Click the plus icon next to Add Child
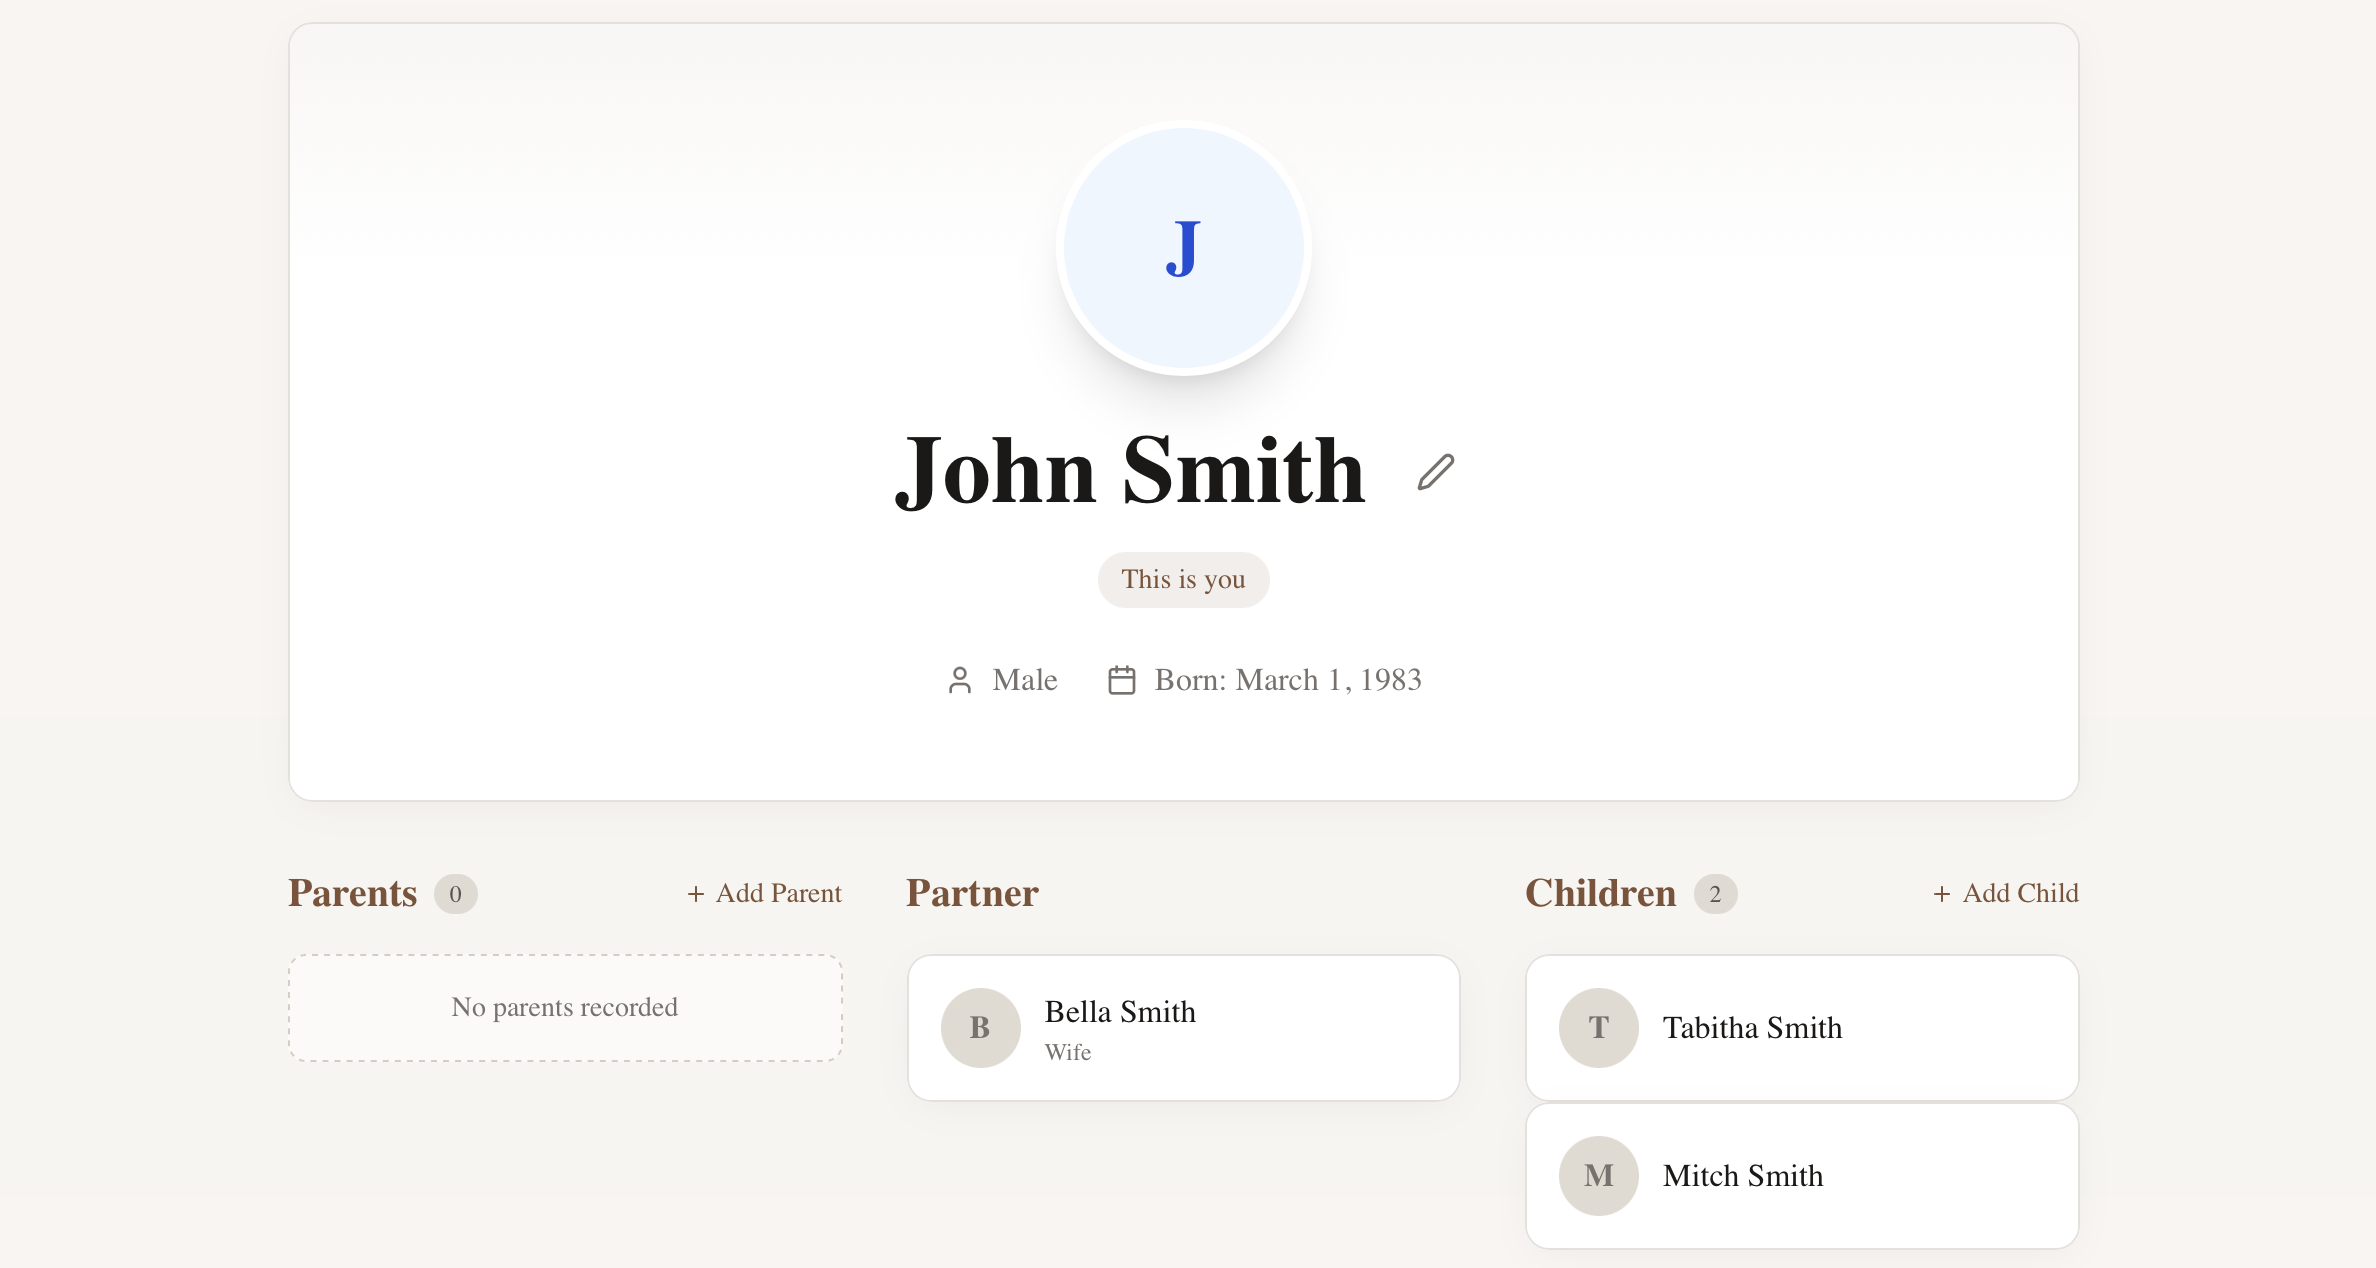2376x1268 pixels. [x=1942, y=893]
